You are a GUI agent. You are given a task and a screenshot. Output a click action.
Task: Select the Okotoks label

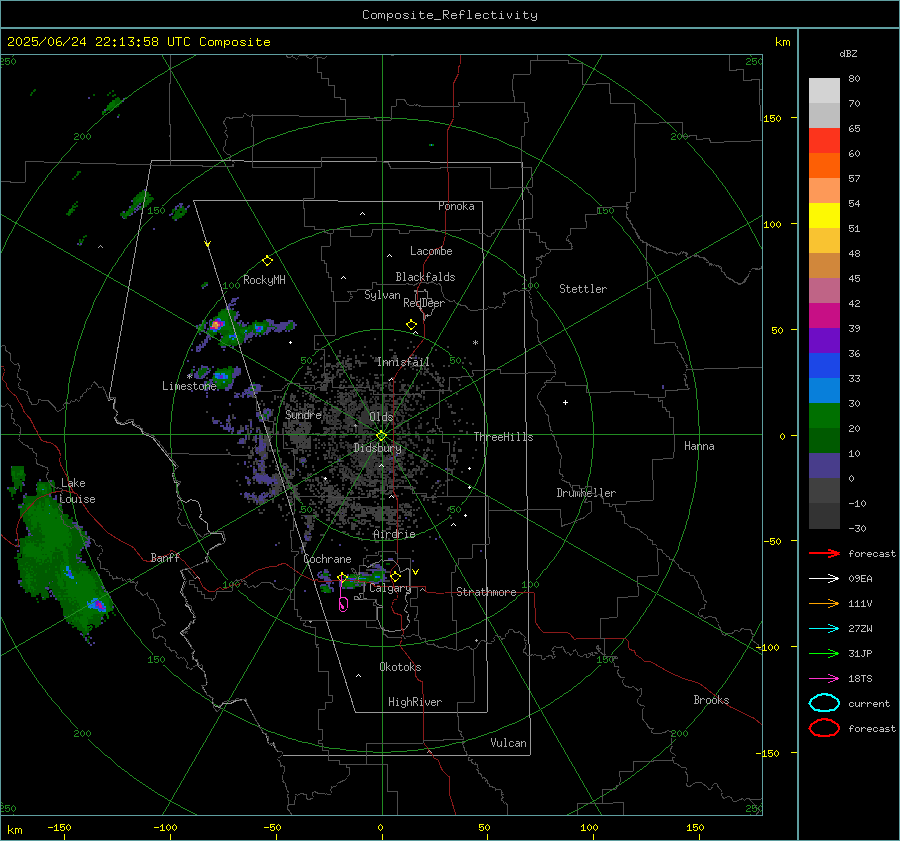(400, 667)
